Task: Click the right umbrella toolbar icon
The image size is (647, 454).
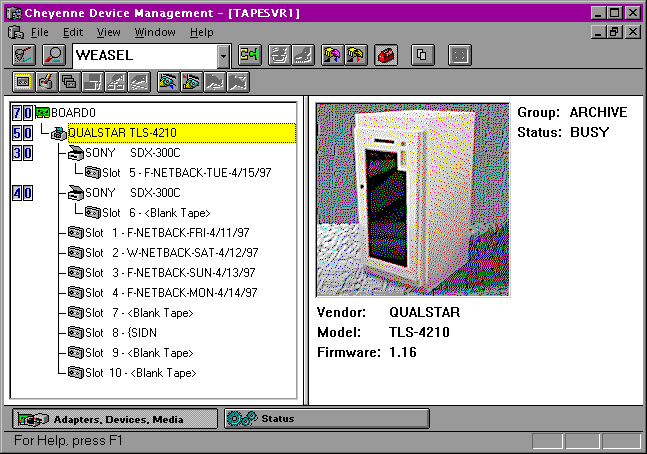Action: (353, 55)
